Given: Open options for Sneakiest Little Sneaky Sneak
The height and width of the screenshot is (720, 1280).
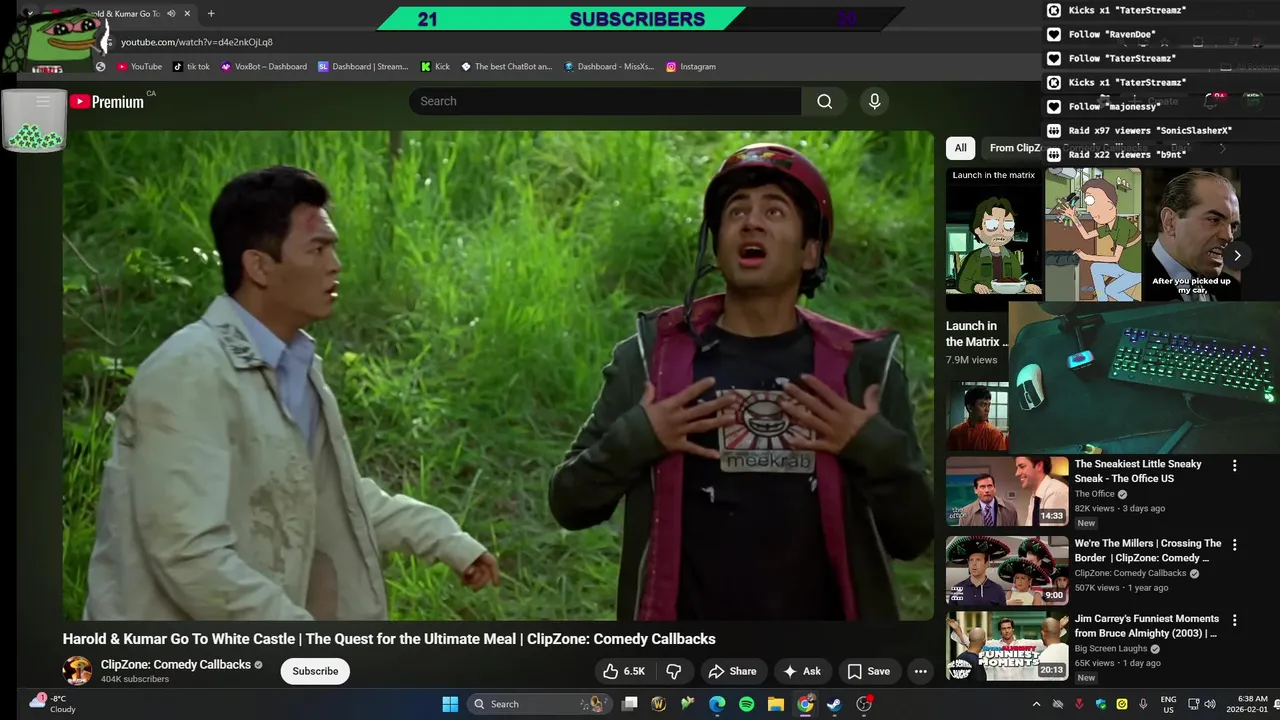Looking at the screenshot, I should 1234,466.
